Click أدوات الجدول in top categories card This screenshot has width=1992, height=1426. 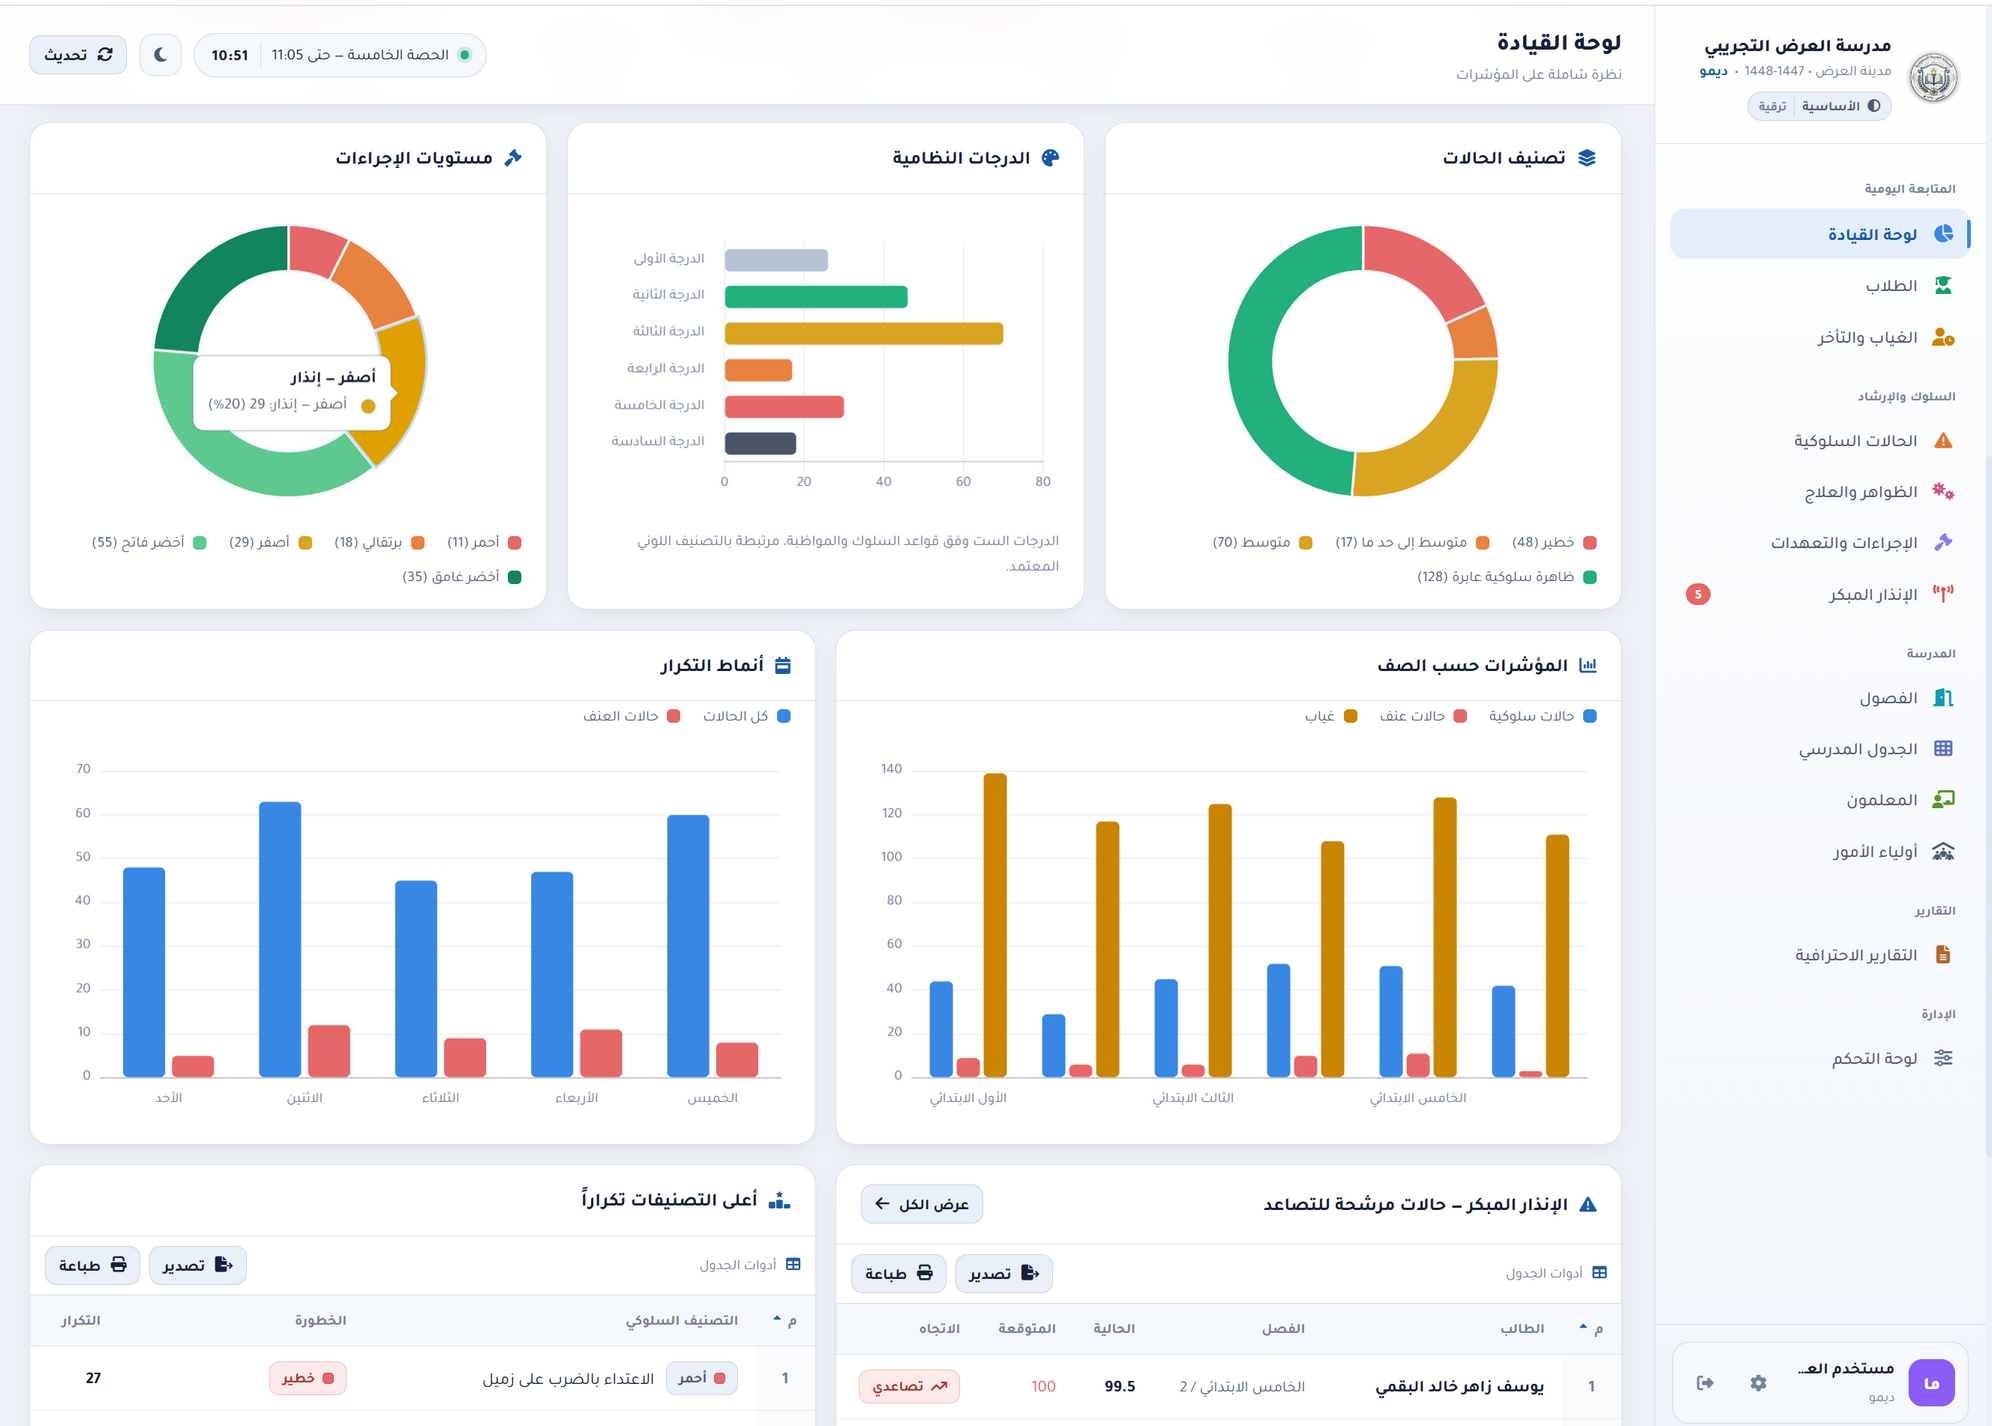pos(750,1265)
